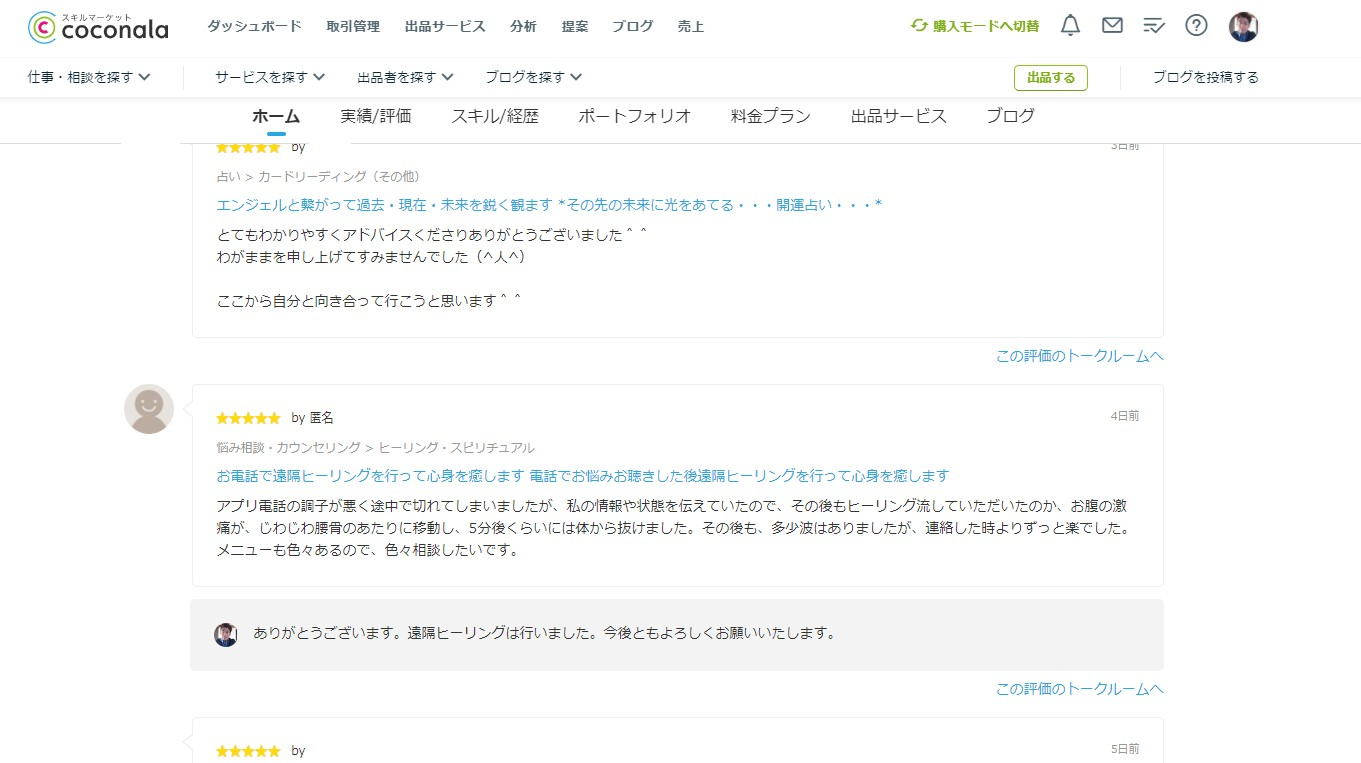Click the 4日前 timestamp

1125,416
